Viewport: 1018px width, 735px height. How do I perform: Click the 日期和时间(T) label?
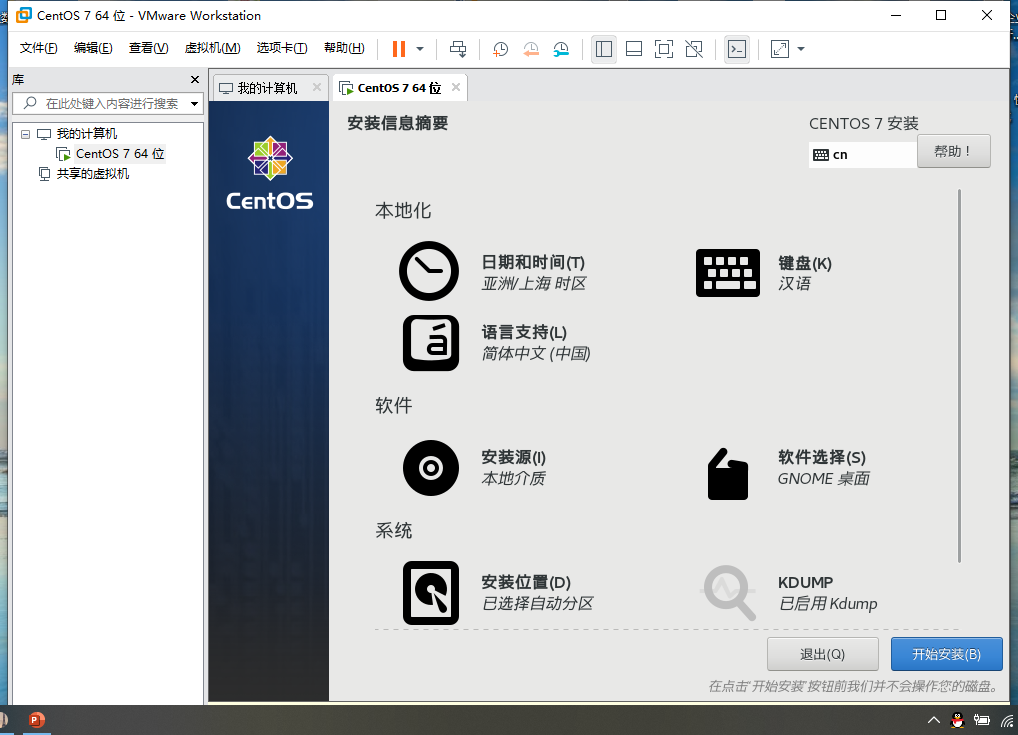tap(533, 262)
